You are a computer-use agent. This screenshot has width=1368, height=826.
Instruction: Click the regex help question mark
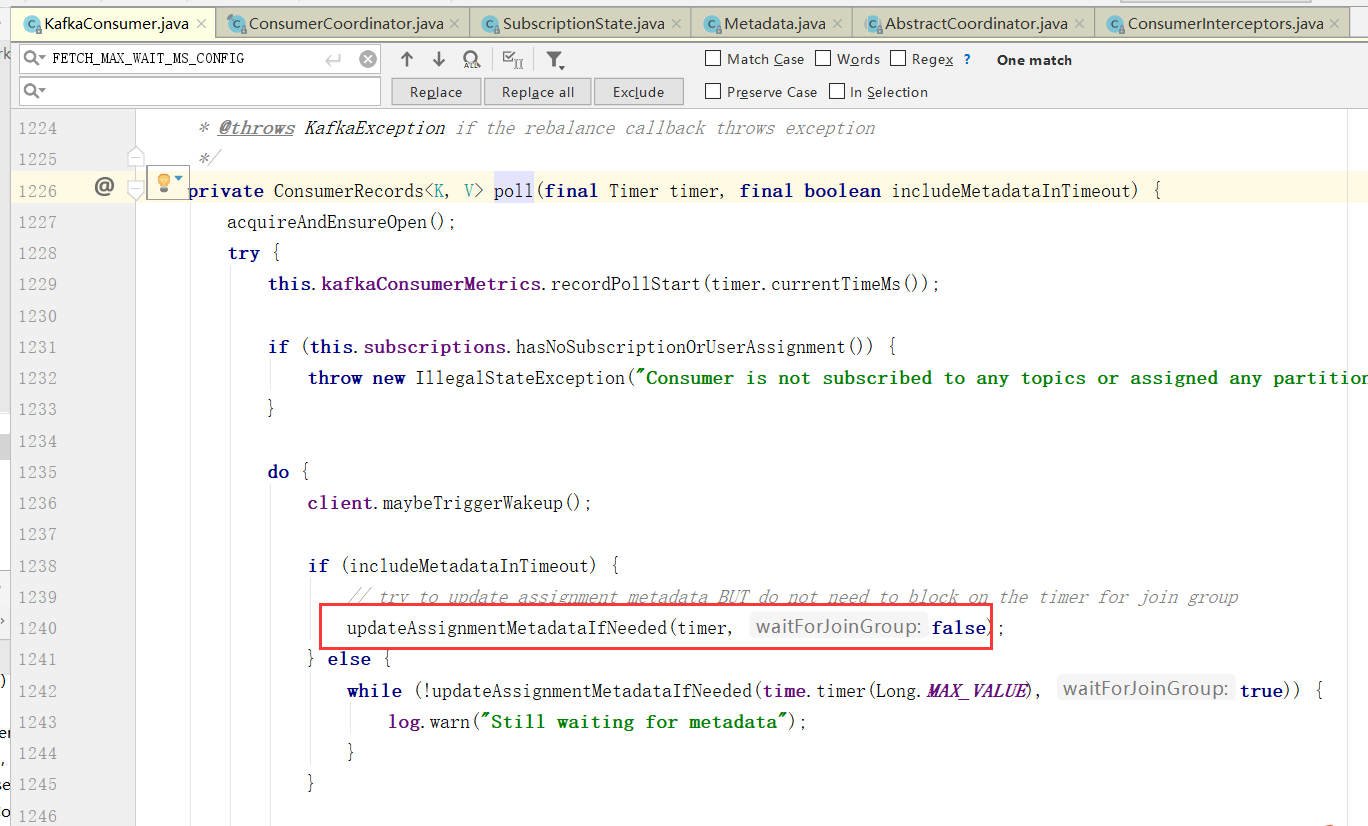(967, 60)
